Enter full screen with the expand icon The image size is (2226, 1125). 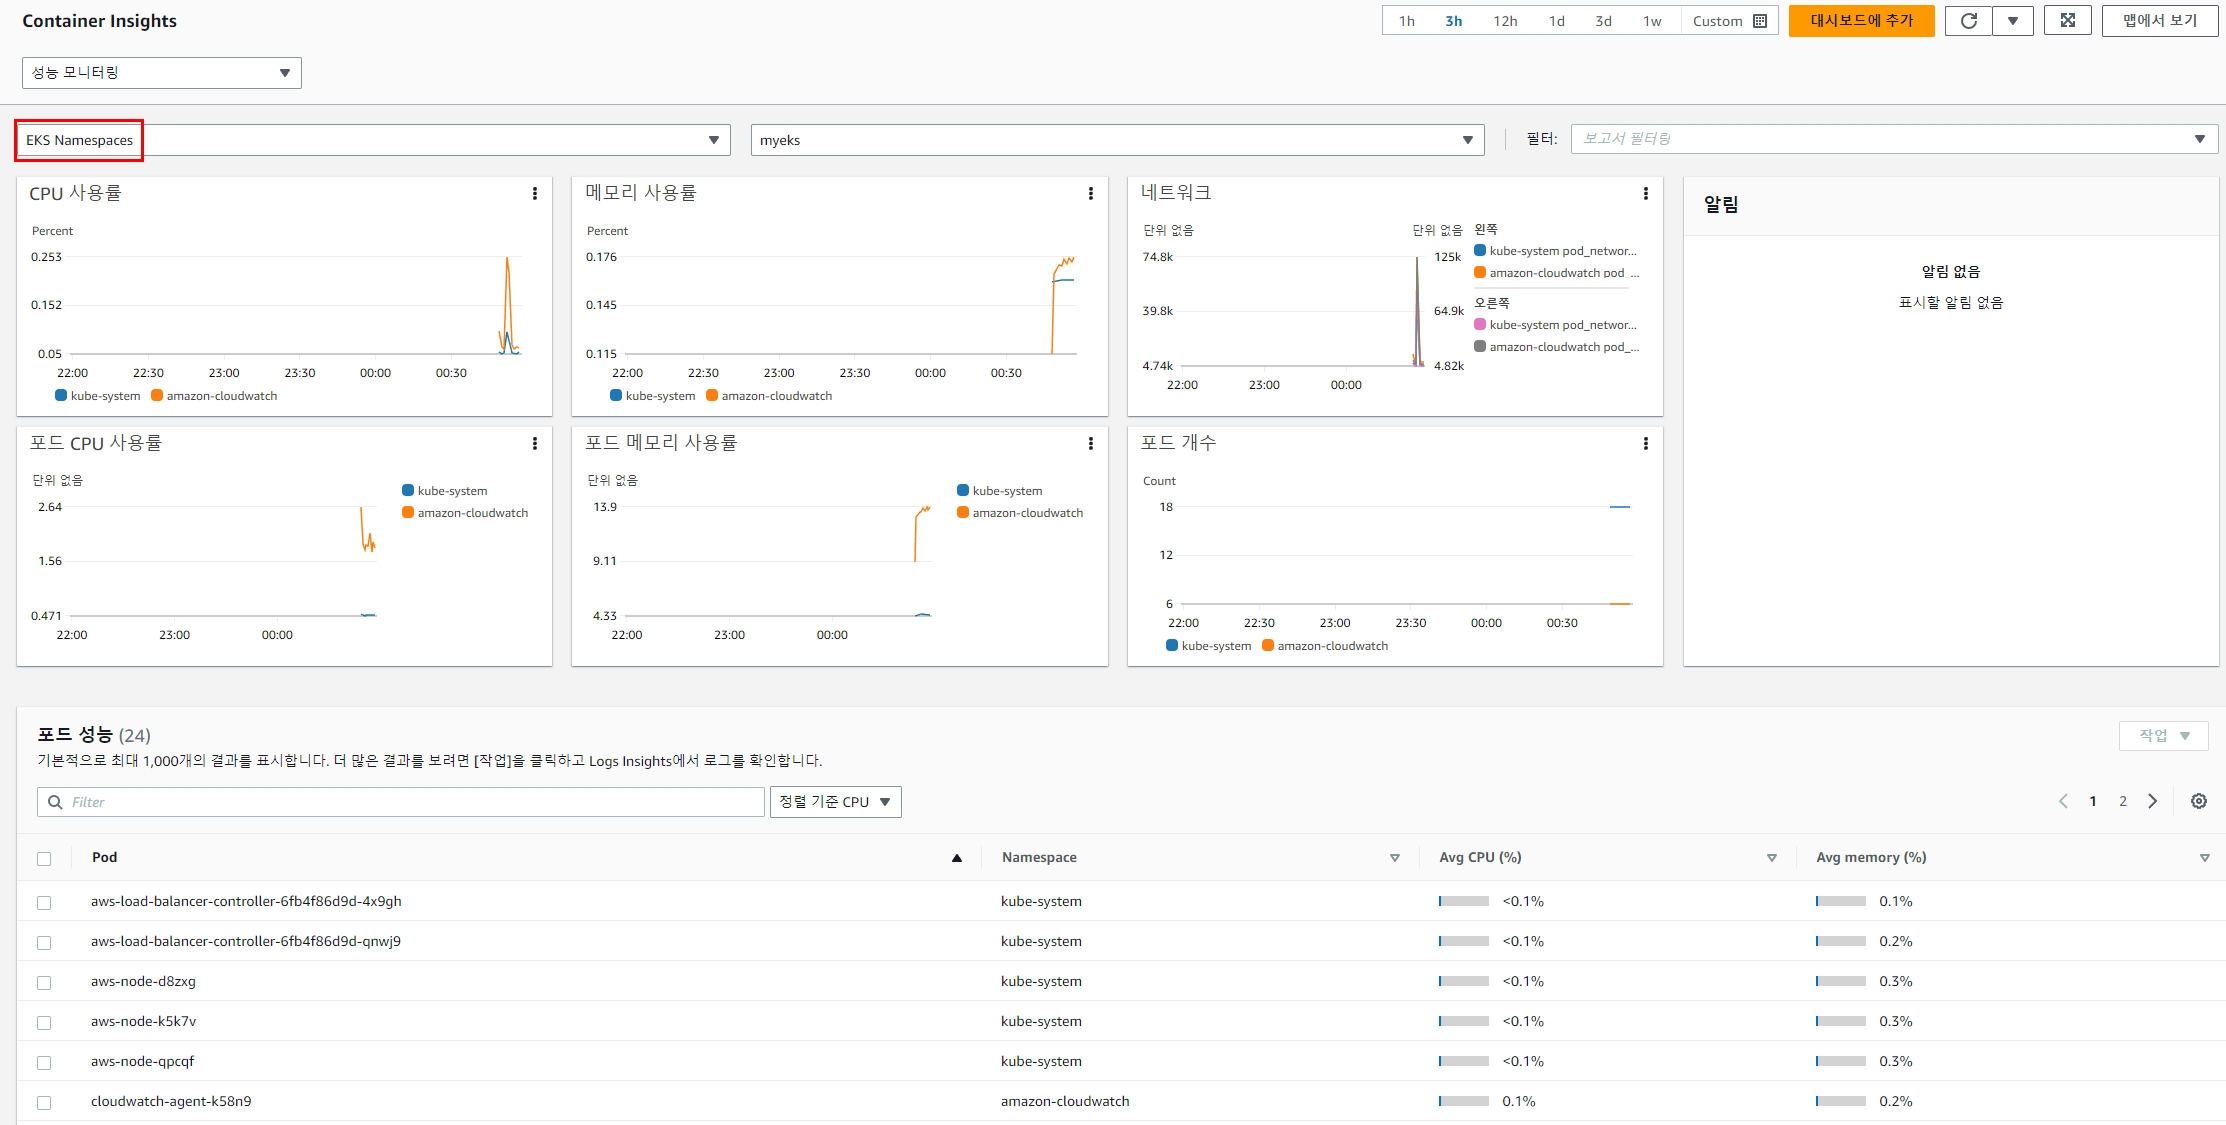pos(2067,21)
